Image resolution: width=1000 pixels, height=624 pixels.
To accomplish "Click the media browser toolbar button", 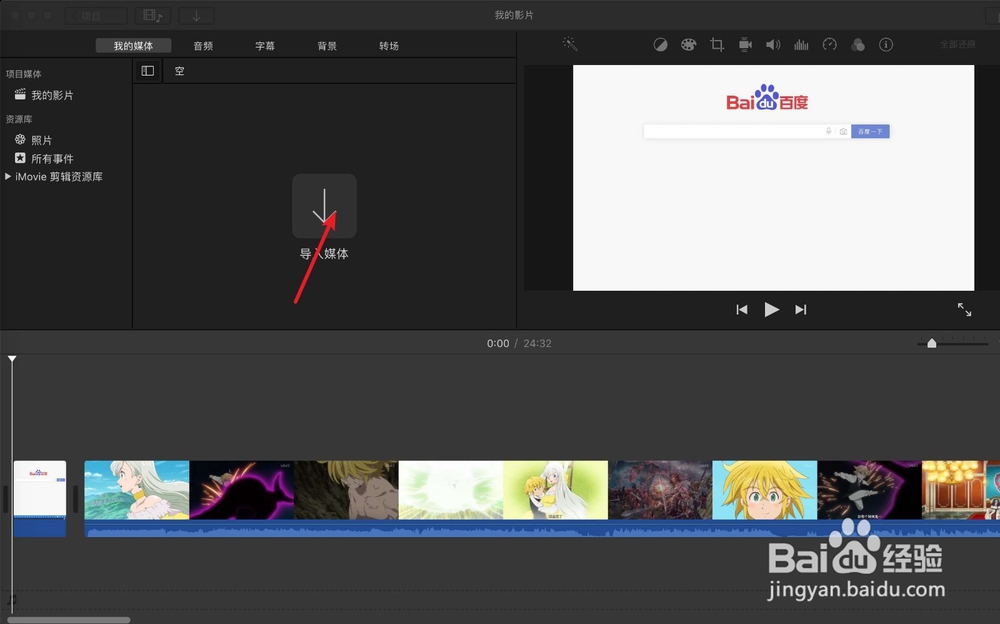I will tap(152, 16).
